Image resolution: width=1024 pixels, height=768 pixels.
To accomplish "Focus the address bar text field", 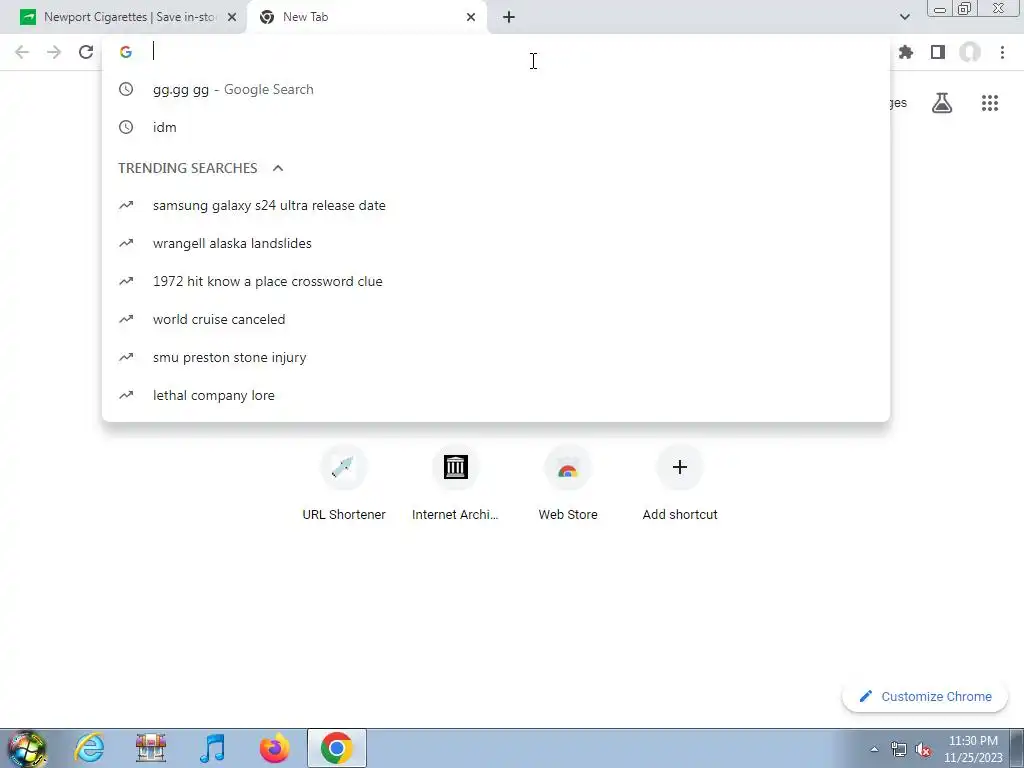I will [496, 52].
